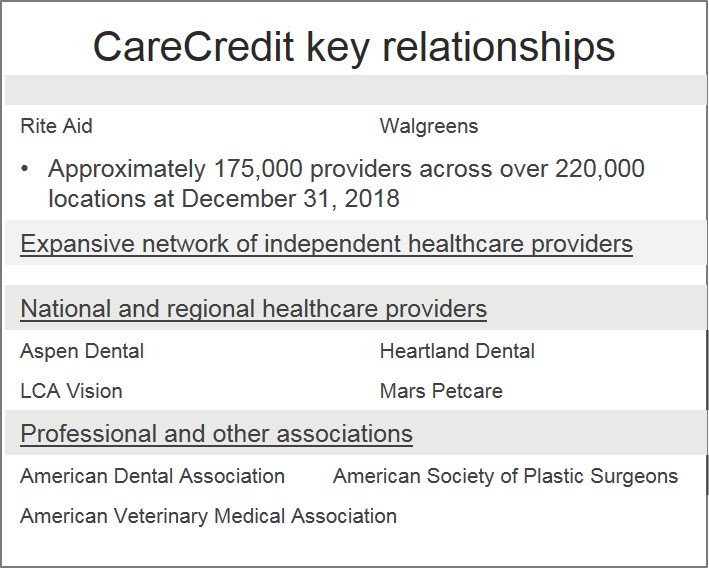Open "Expansive network of independent healthcare providers" heading
The height and width of the screenshot is (571, 709).
click(326, 244)
